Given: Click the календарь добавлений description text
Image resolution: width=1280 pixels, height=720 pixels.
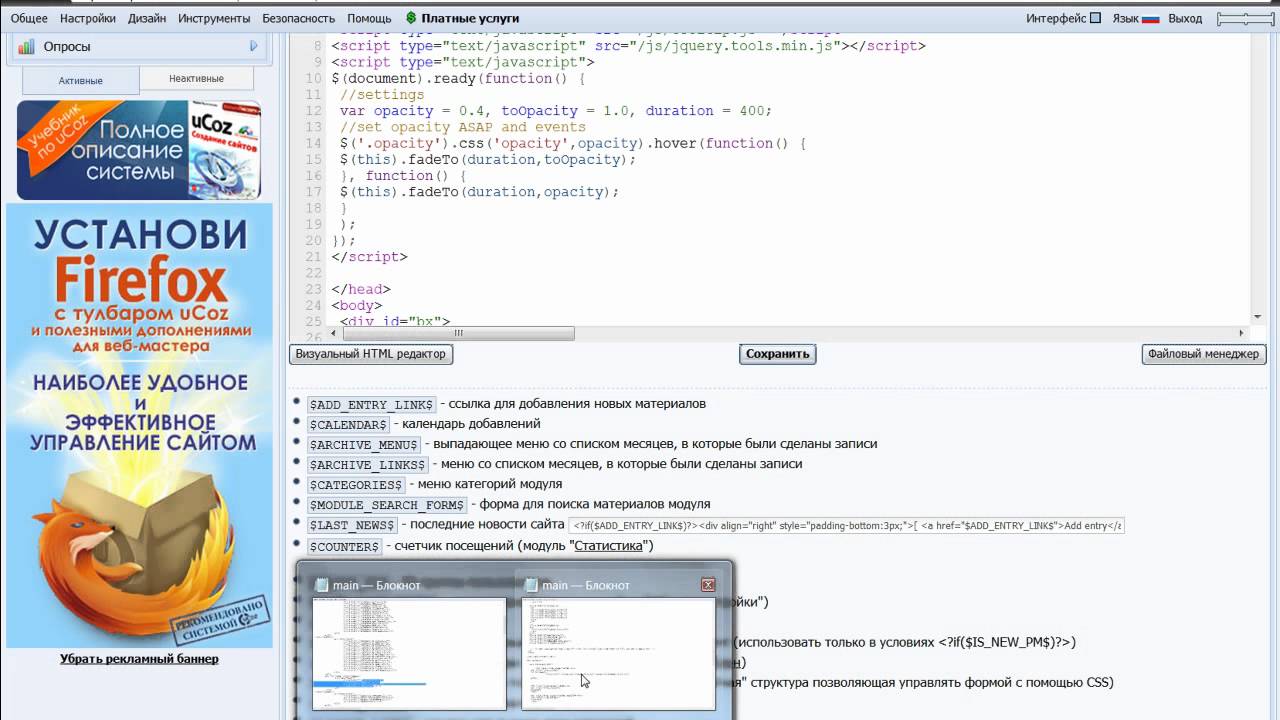Looking at the screenshot, I should tap(471, 424).
